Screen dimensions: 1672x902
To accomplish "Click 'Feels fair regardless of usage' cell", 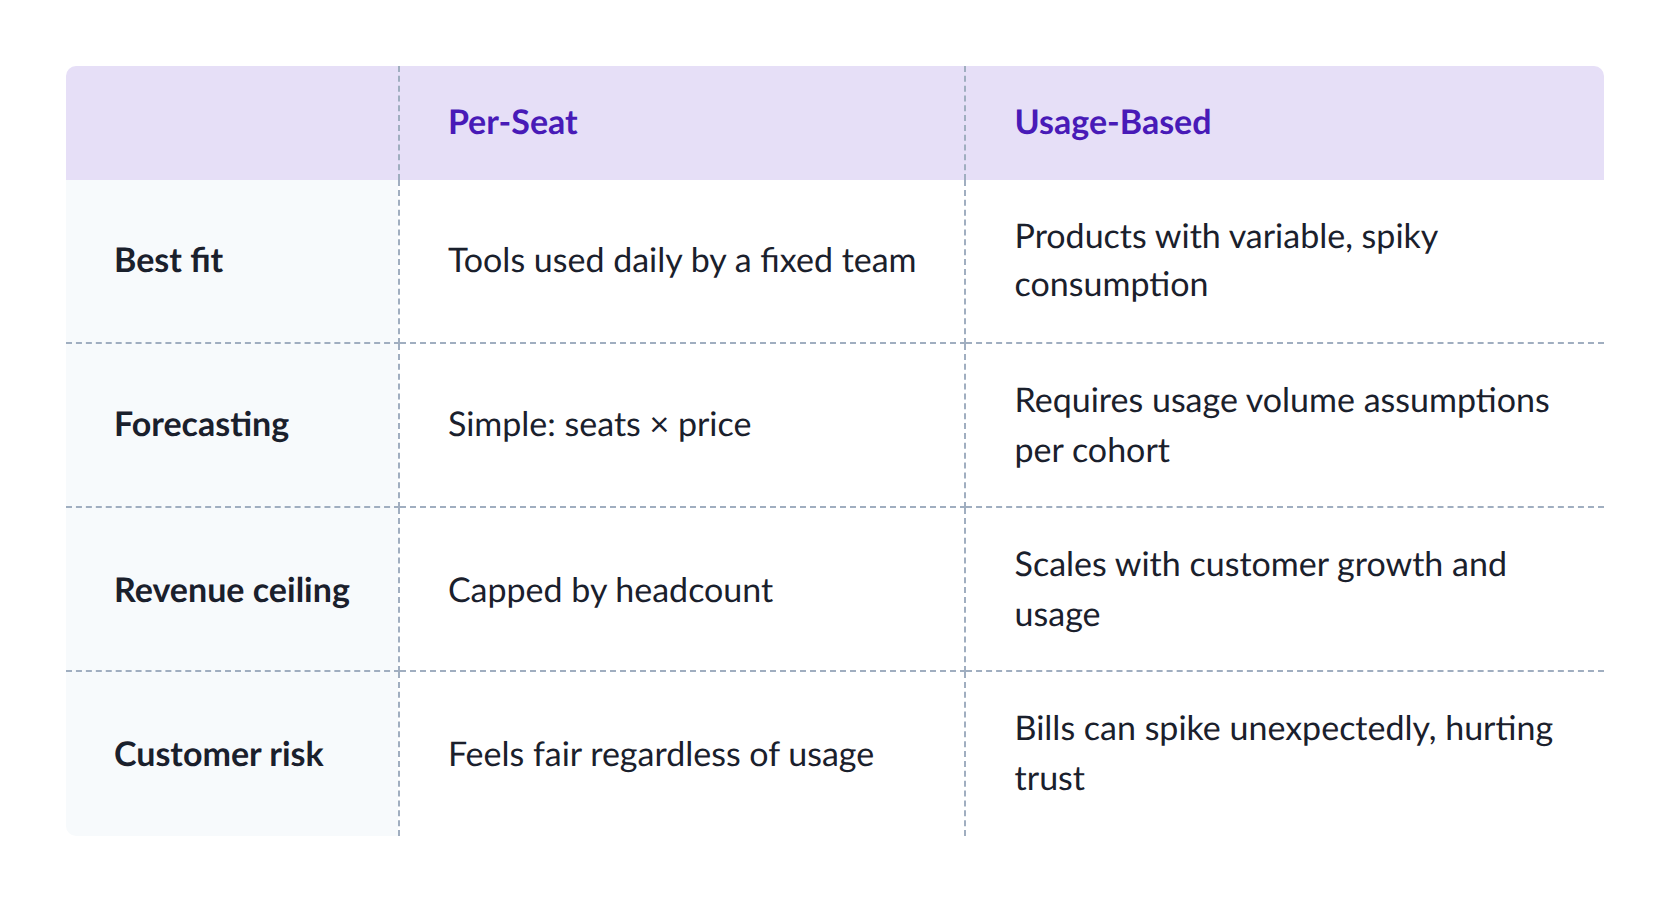I will pyautogui.click(x=682, y=754).
